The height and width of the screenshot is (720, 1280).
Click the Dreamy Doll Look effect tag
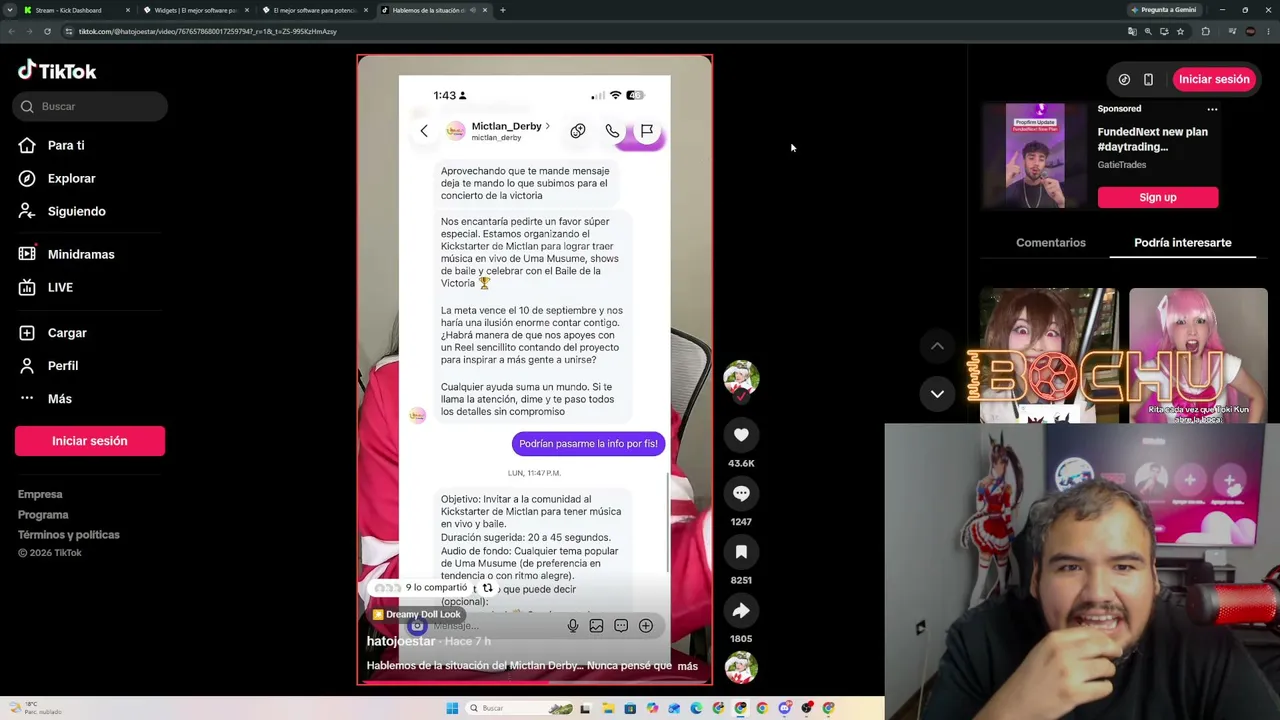(x=416, y=615)
